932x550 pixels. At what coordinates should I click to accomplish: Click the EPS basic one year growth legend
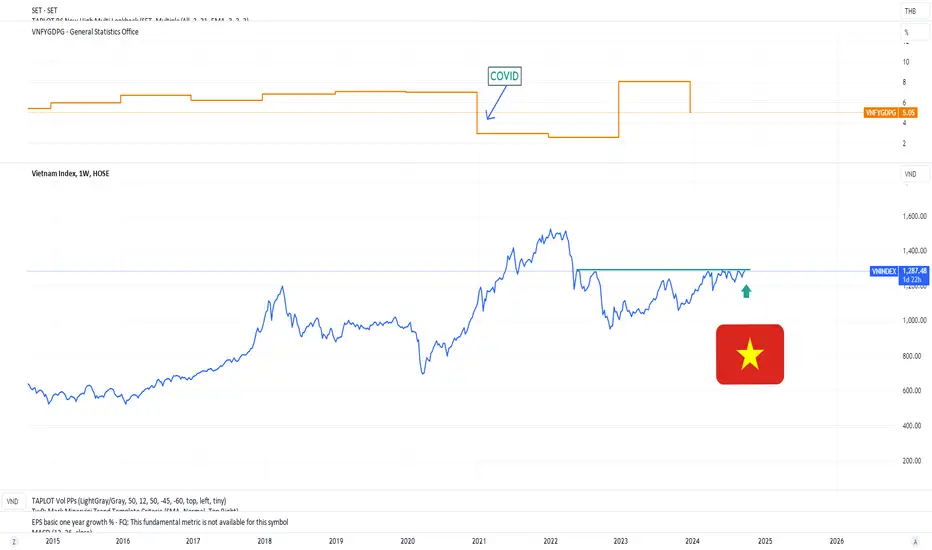tap(160, 522)
